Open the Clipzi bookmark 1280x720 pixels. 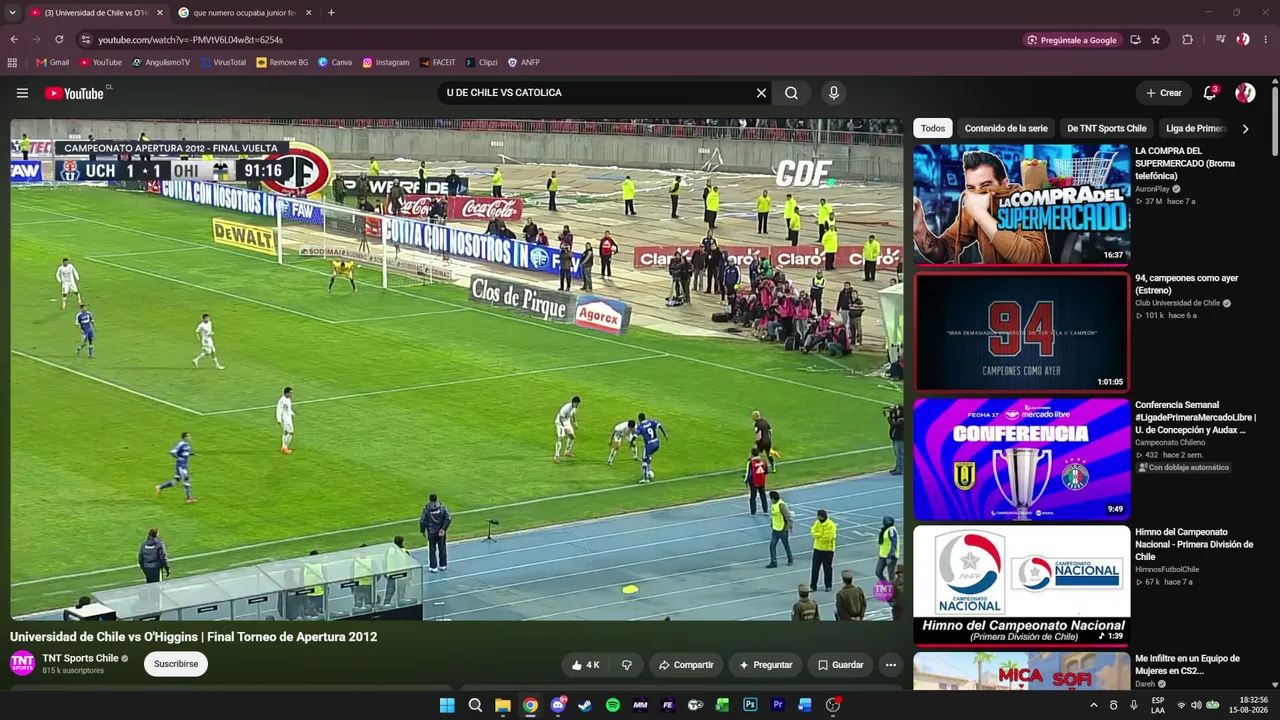(481, 62)
